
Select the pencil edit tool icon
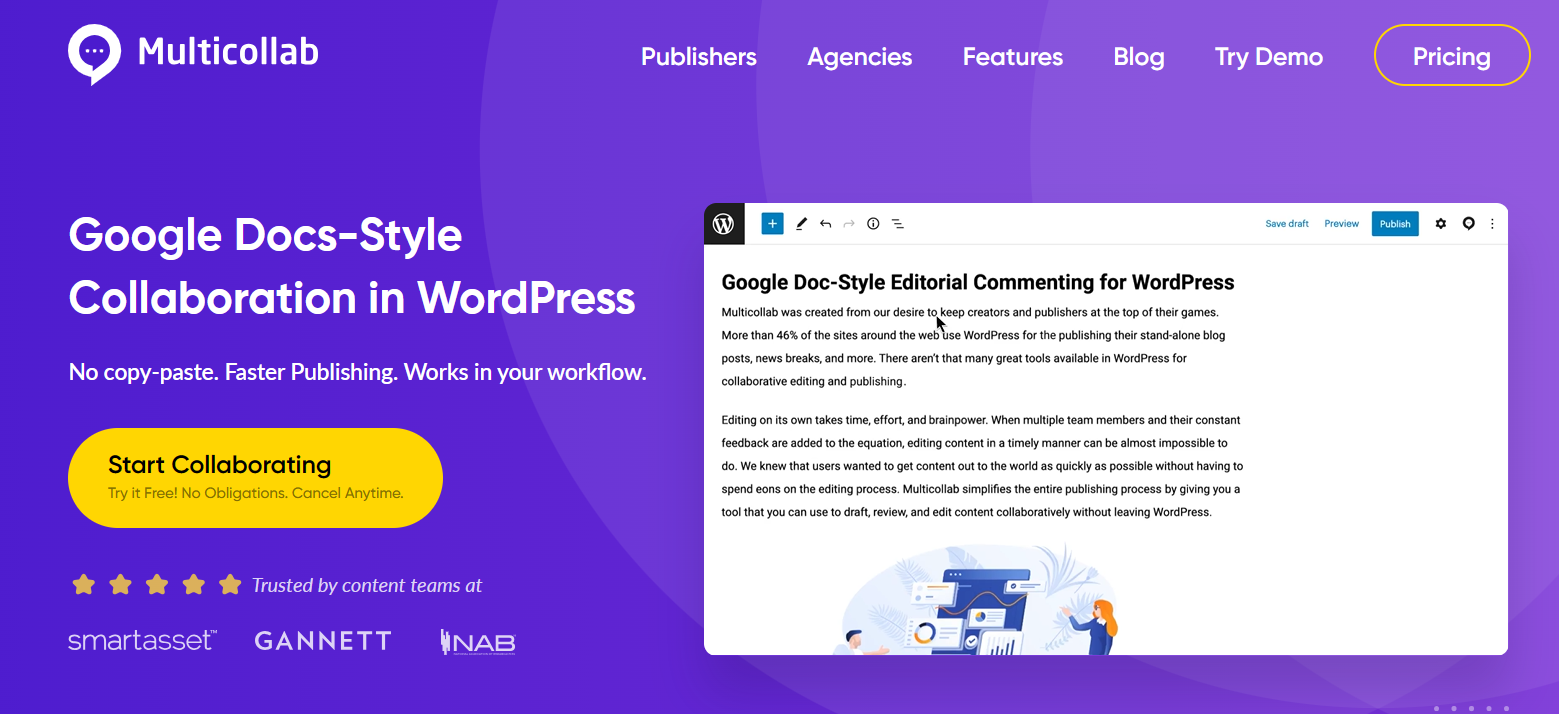pos(801,224)
